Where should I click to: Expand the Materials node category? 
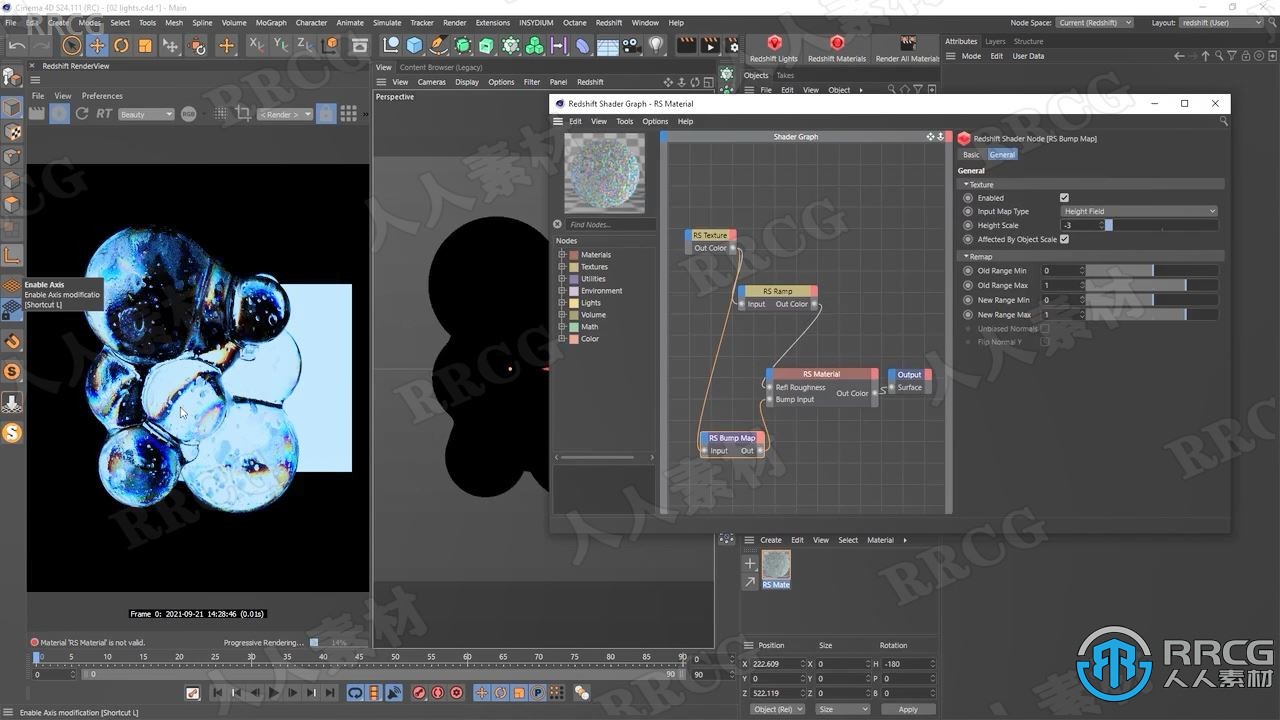pyautogui.click(x=562, y=255)
